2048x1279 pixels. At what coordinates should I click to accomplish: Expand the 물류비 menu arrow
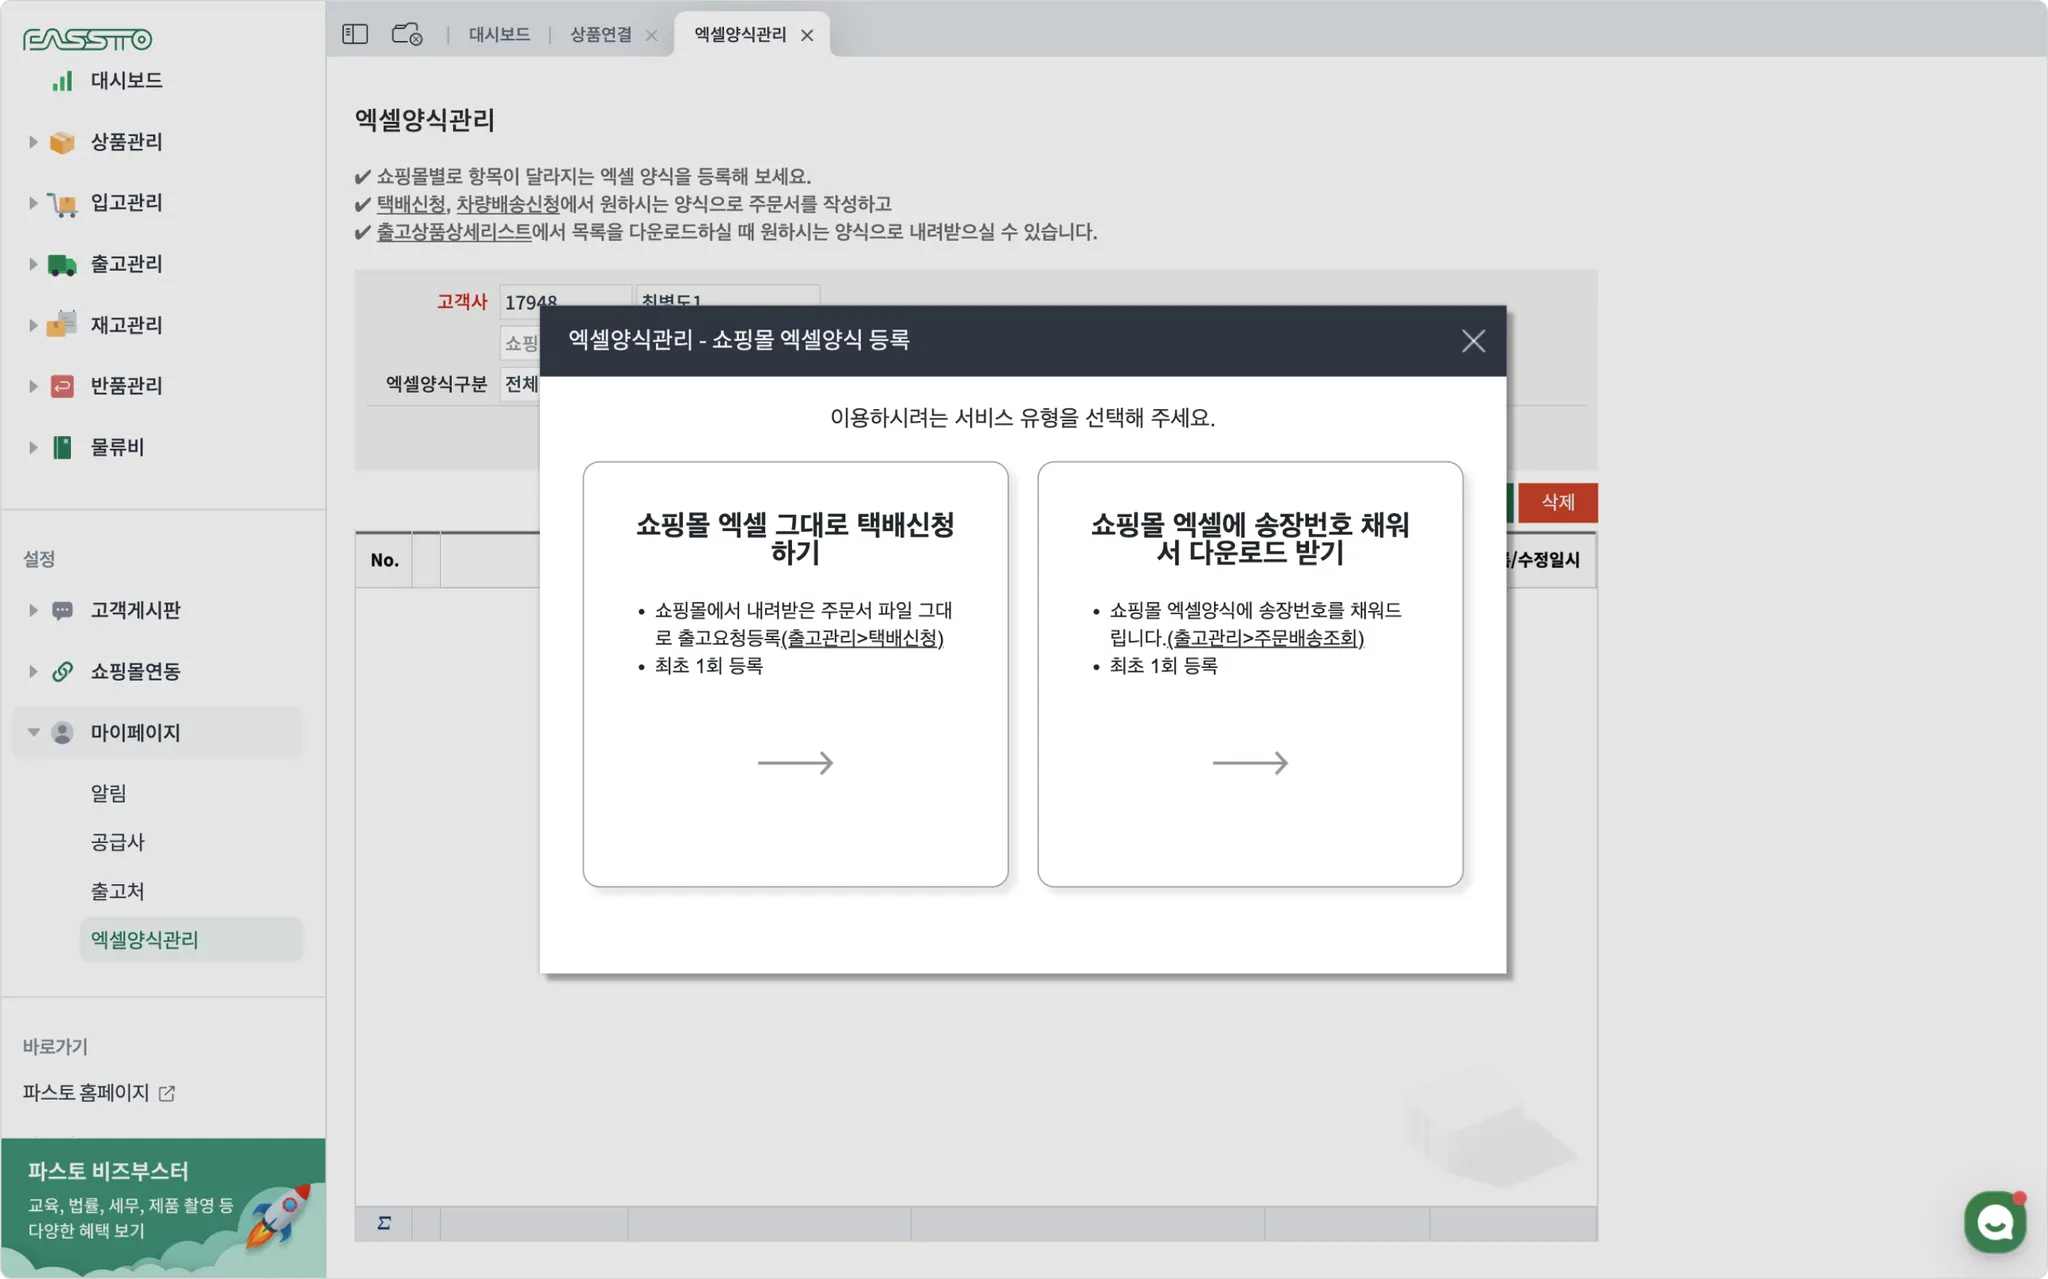(x=33, y=447)
